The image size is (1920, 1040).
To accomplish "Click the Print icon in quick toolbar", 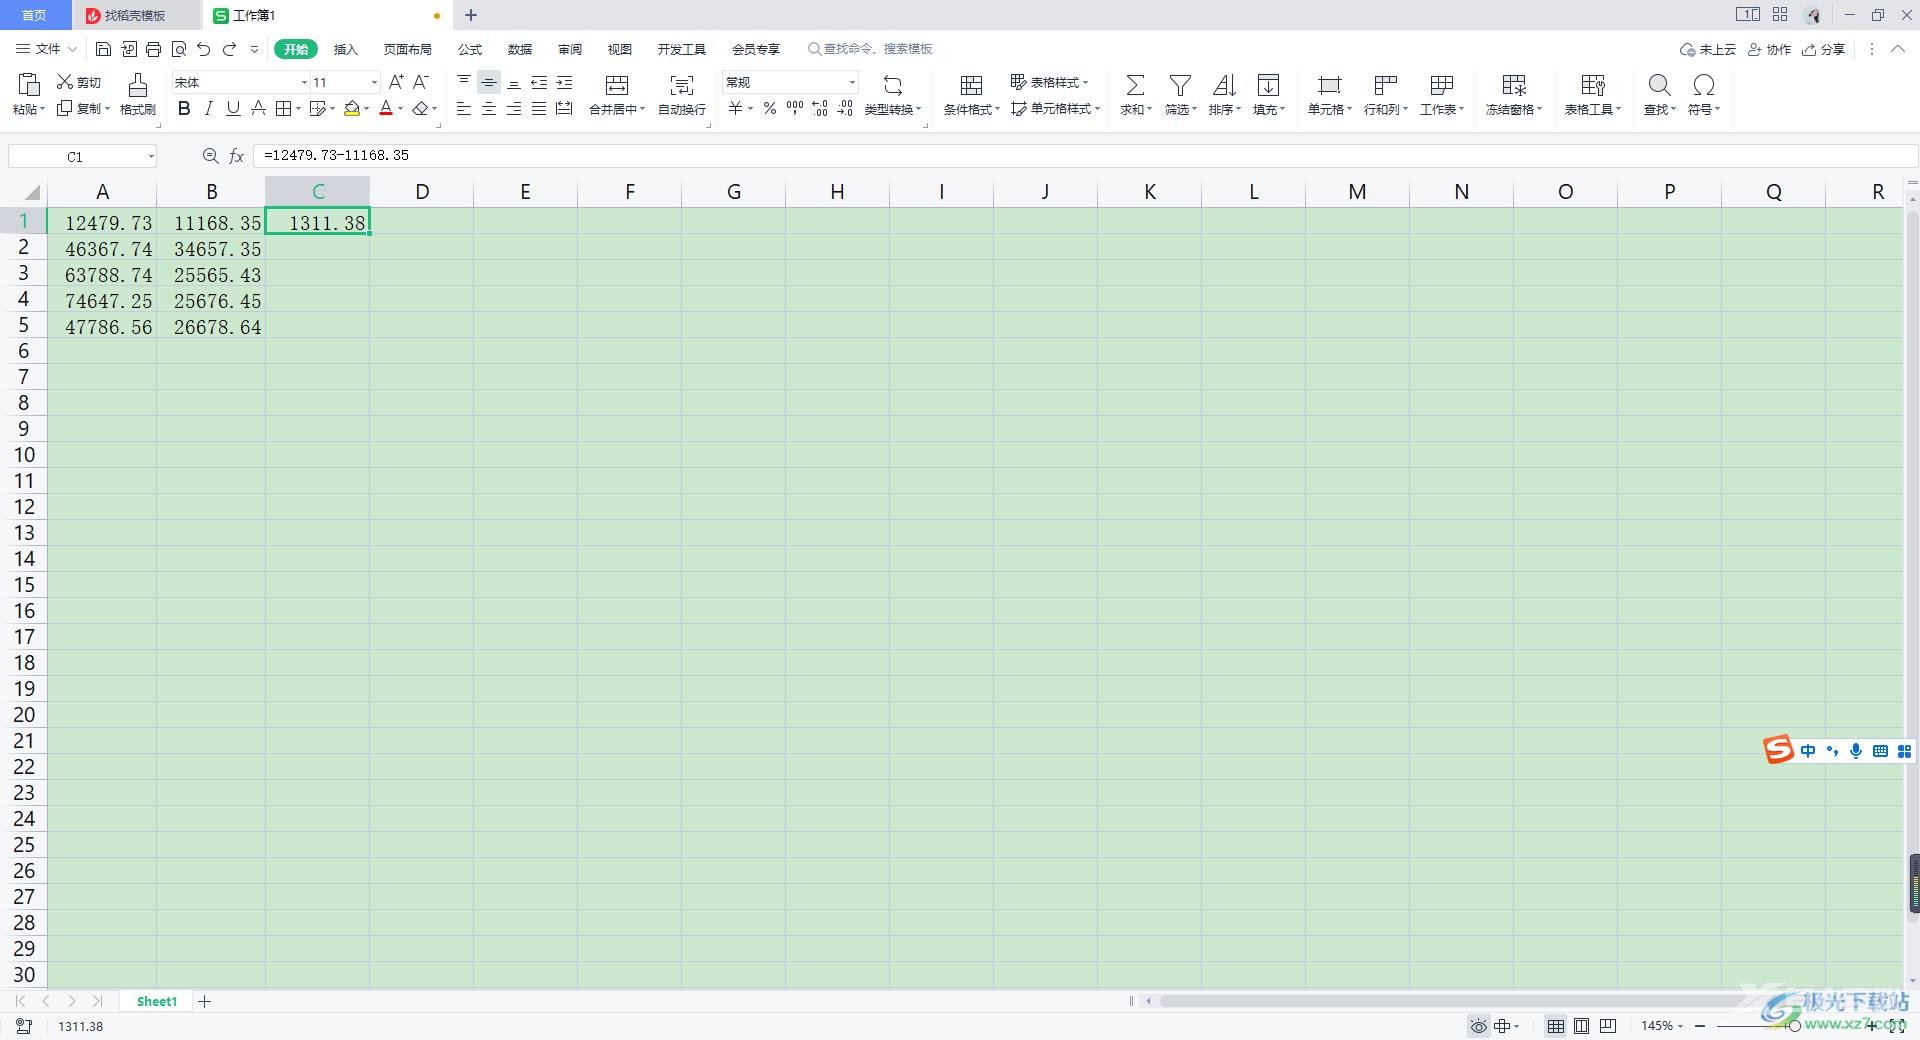I will tap(153, 49).
